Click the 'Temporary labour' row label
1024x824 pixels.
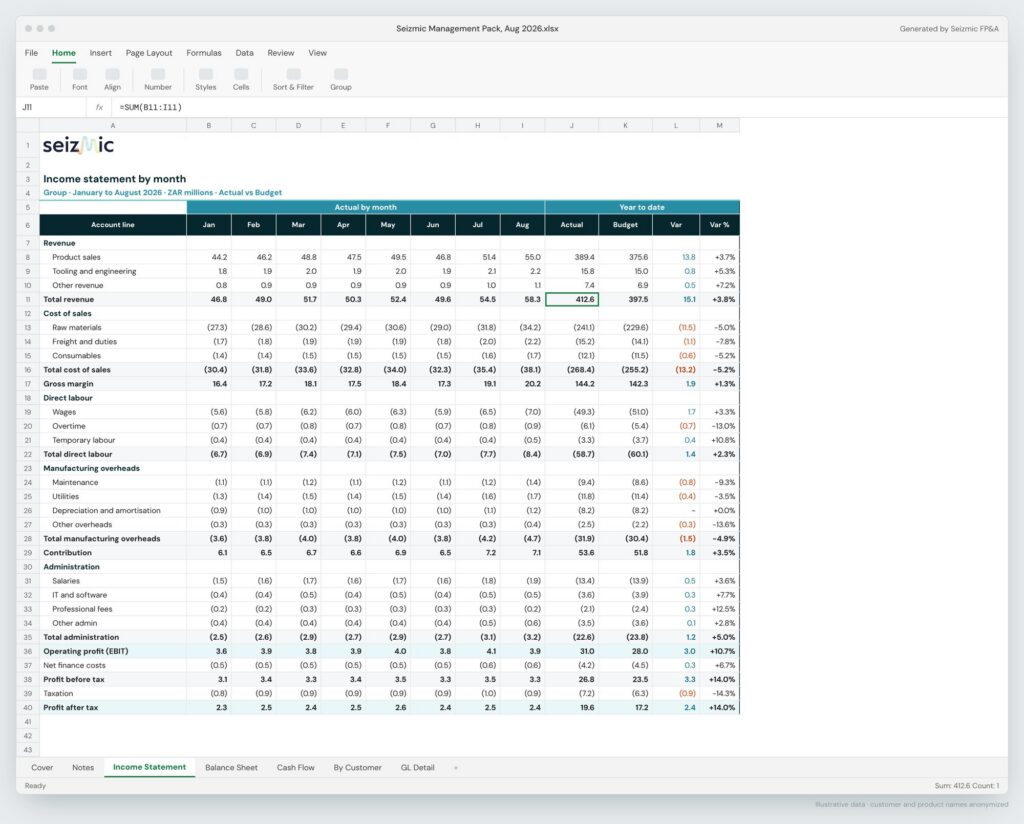tap(84, 440)
